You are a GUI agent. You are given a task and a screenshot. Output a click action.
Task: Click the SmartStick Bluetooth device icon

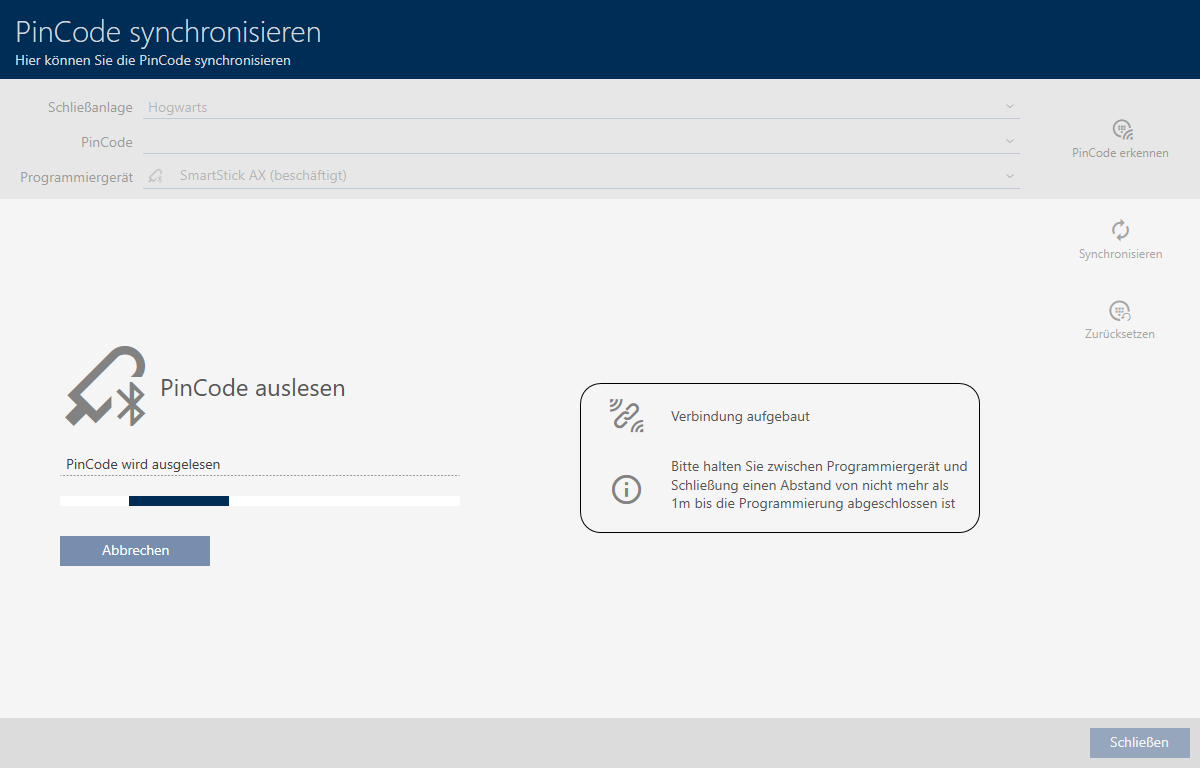pyautogui.click(x=106, y=387)
